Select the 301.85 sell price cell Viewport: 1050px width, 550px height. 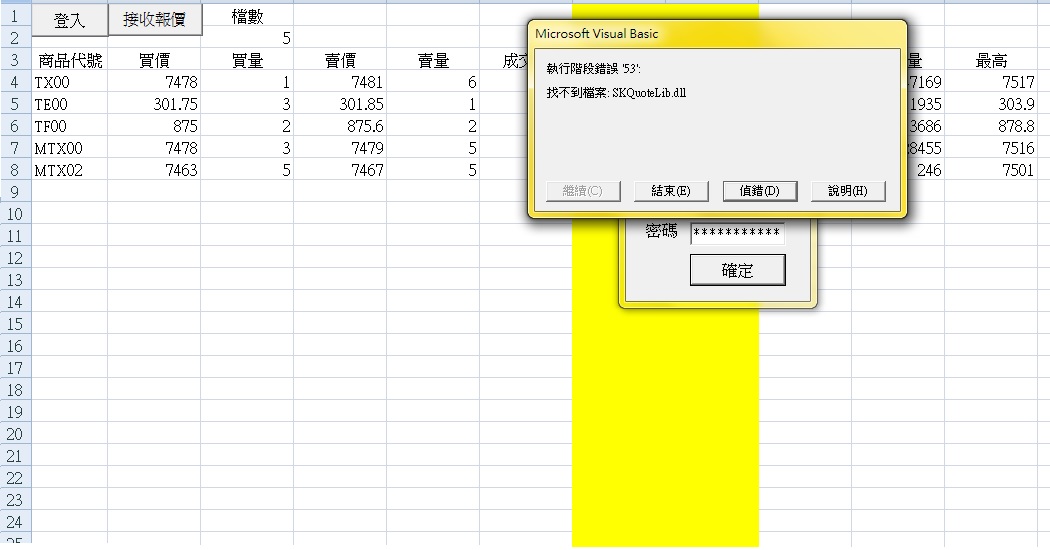[x=340, y=105]
